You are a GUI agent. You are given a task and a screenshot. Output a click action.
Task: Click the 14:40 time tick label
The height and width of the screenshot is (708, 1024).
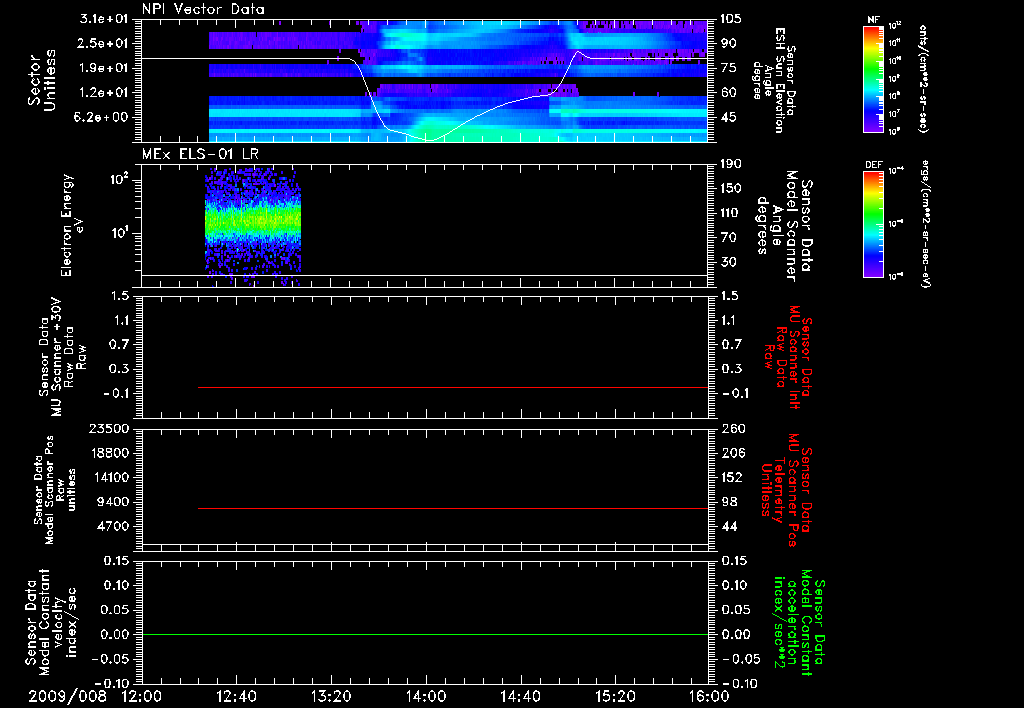520,696
